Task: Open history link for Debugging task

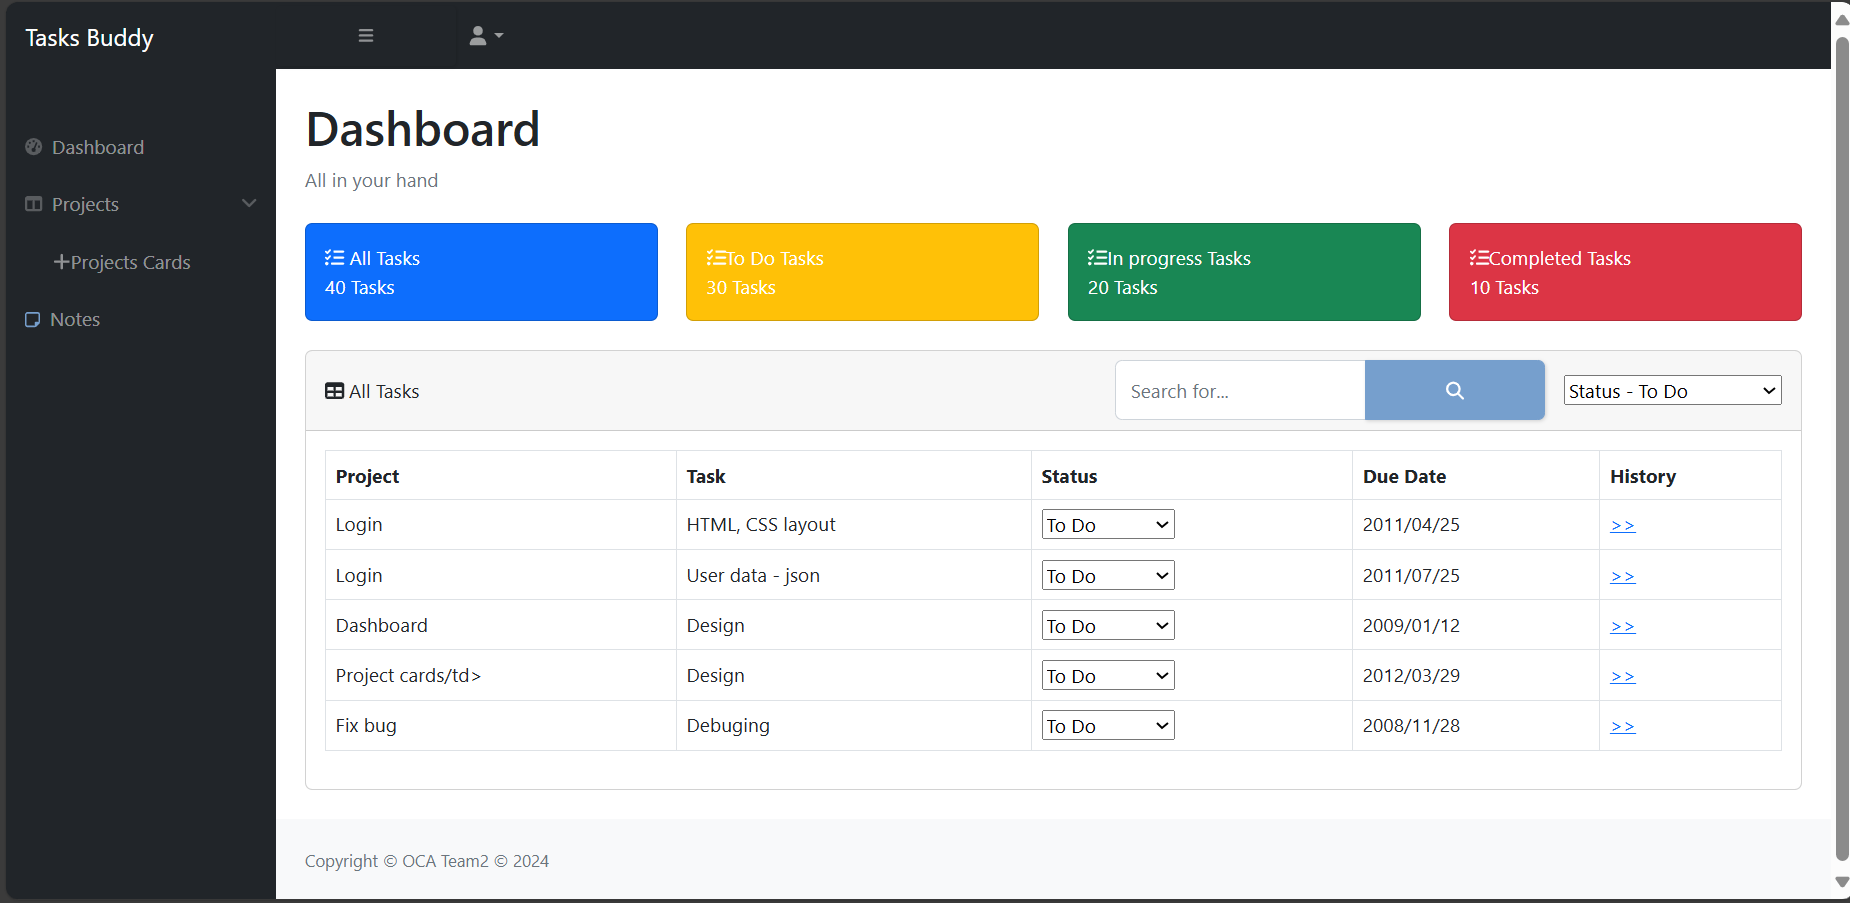Action: 1622,725
